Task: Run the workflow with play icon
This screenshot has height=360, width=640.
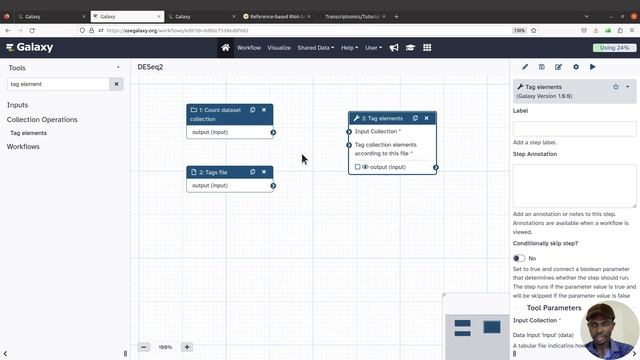Action: click(593, 67)
